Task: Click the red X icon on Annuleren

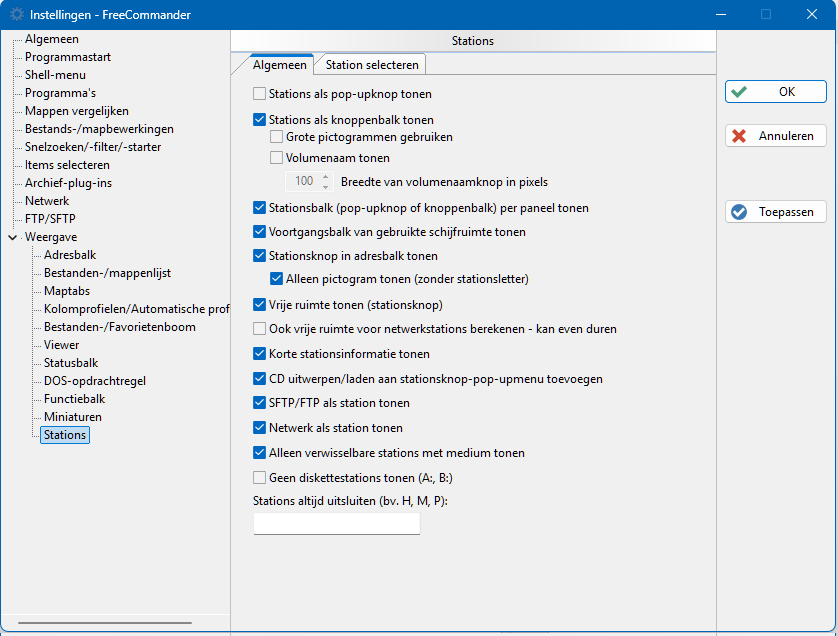Action: (739, 136)
